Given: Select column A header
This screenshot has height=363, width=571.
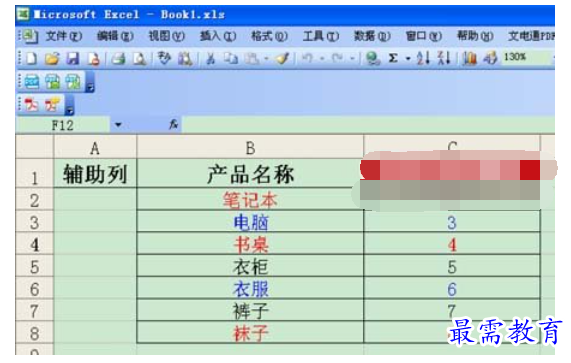Looking at the screenshot, I should coord(95,147).
